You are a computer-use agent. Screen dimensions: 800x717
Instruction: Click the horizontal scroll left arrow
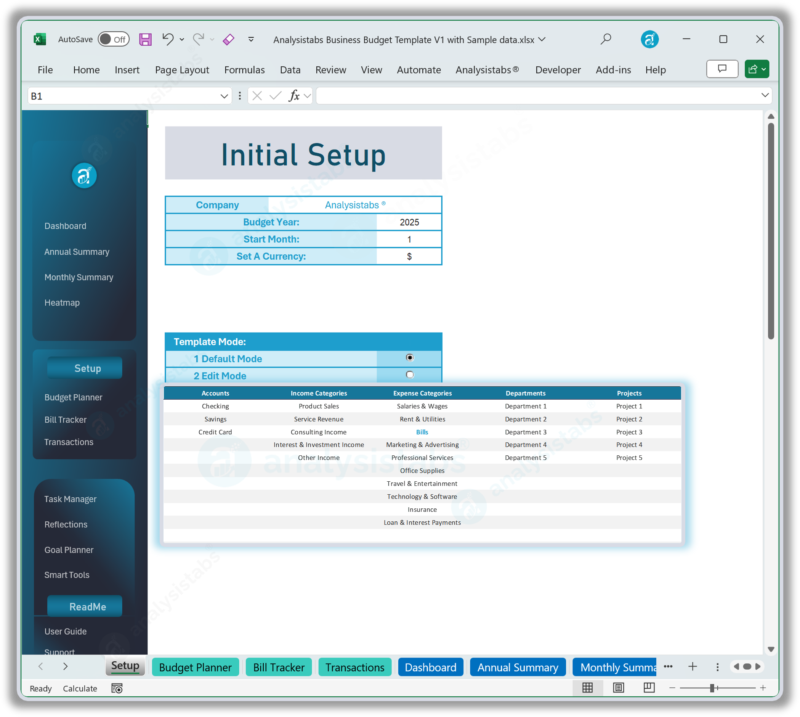coord(736,666)
